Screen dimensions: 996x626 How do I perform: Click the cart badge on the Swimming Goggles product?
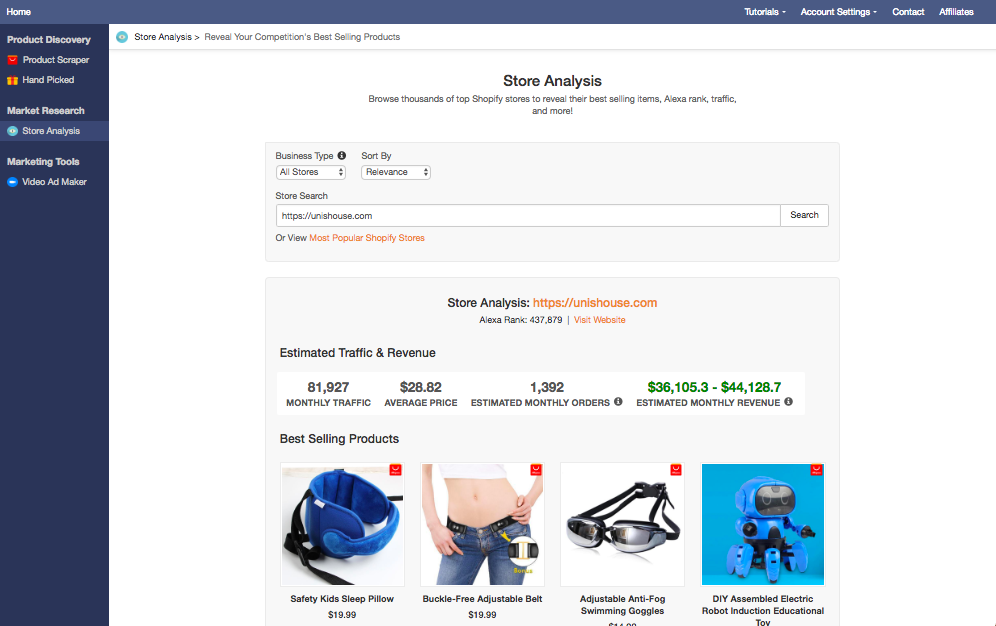point(676,469)
